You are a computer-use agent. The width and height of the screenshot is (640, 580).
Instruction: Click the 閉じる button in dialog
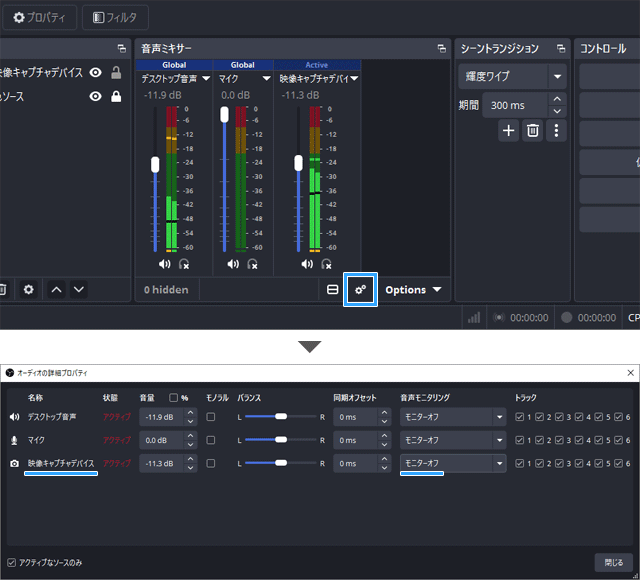coord(614,562)
